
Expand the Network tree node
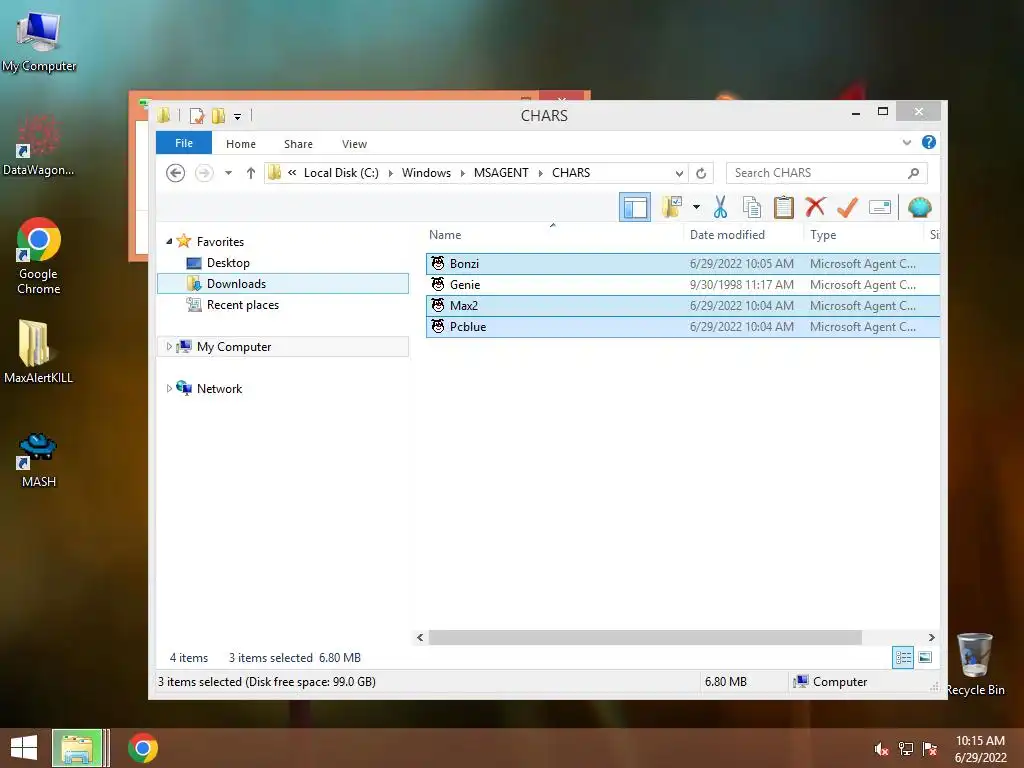[x=169, y=389]
